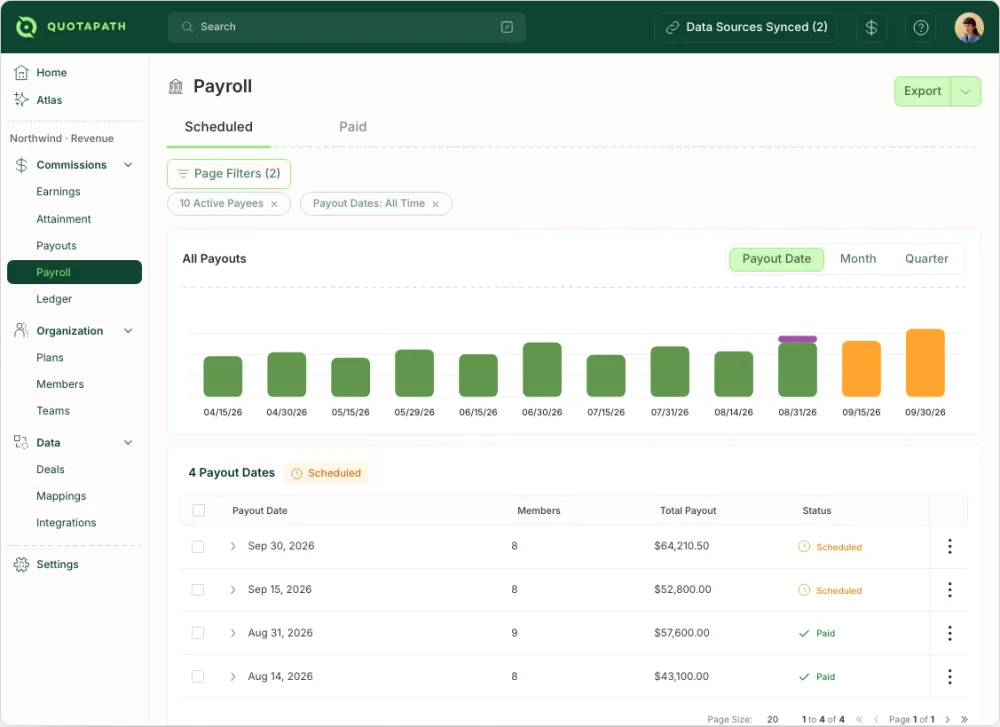Collapse the Data section chevron
Viewport: 1000px width, 727px height.
pos(128,443)
